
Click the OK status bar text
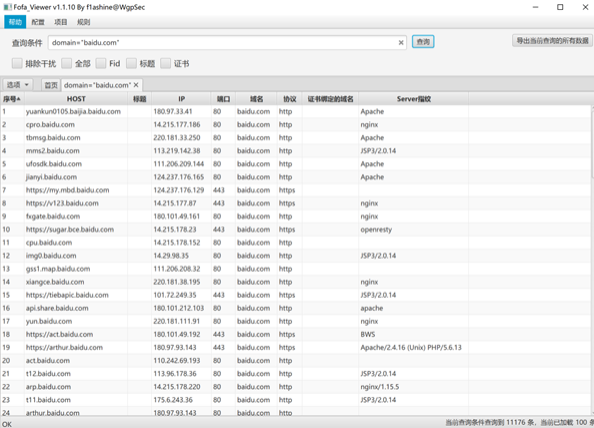point(7,424)
